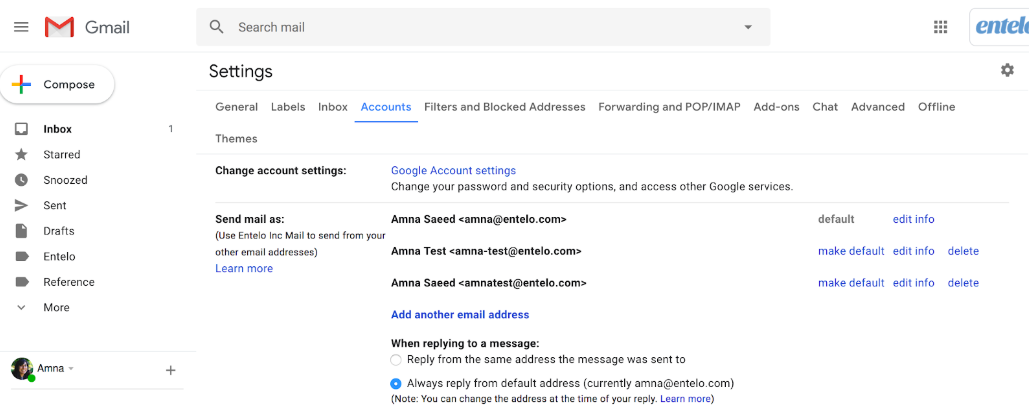Make amna-test@entelo.com the default
The image size is (1032, 408).
point(851,251)
